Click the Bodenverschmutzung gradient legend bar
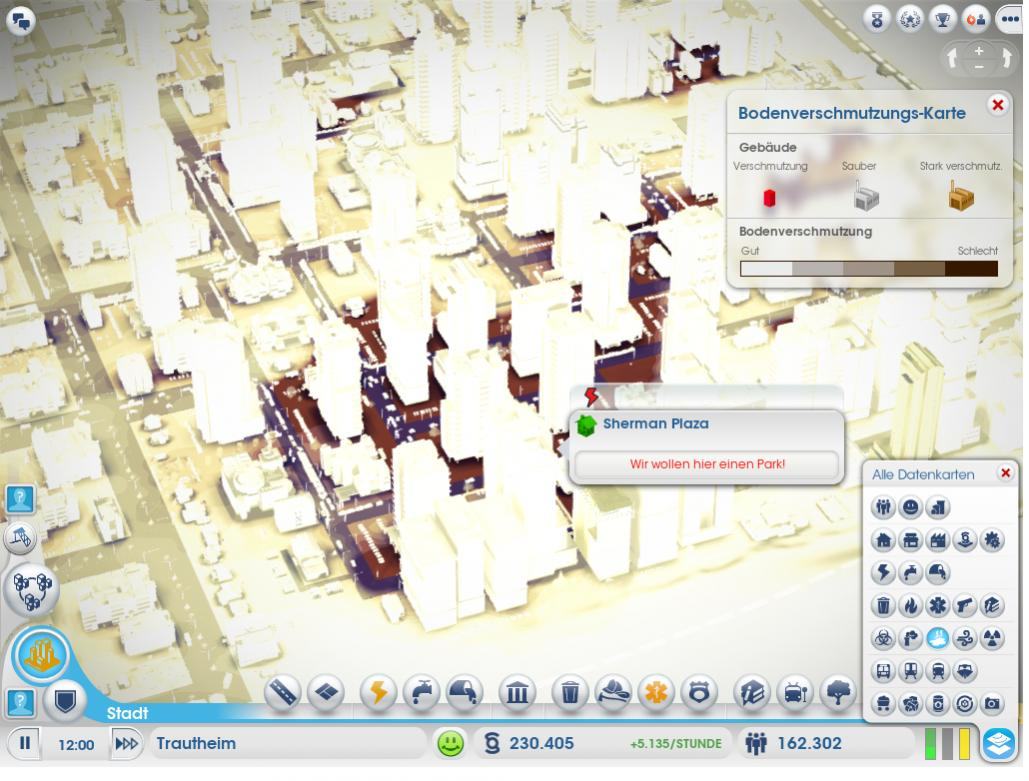 869,268
